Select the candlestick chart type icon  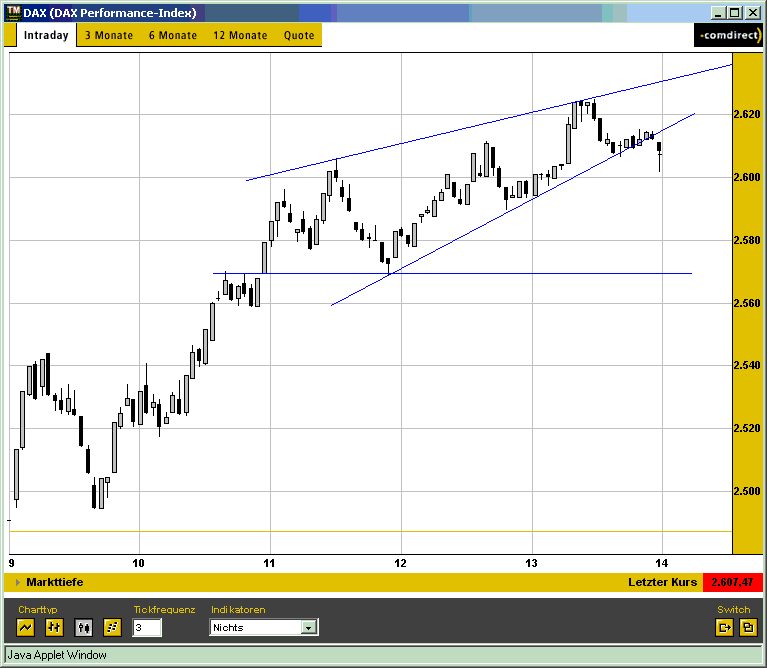(x=83, y=627)
